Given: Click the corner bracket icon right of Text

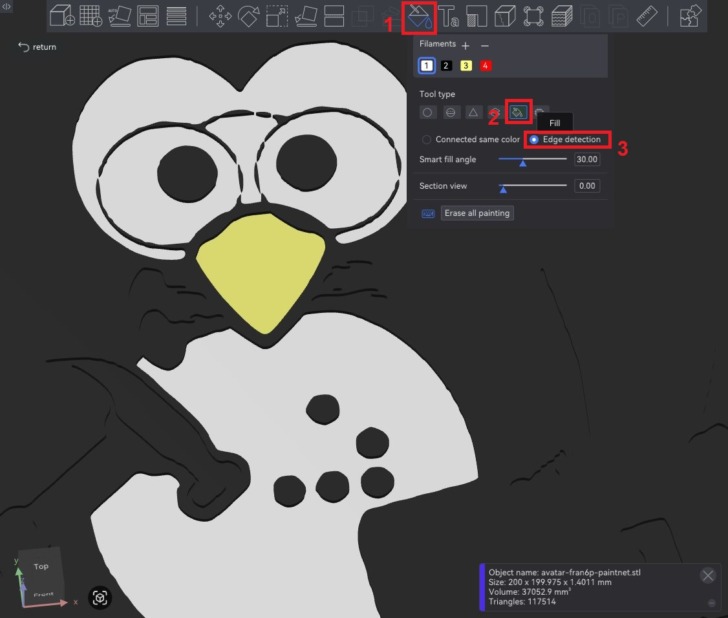Looking at the screenshot, I should pyautogui.click(x=477, y=16).
